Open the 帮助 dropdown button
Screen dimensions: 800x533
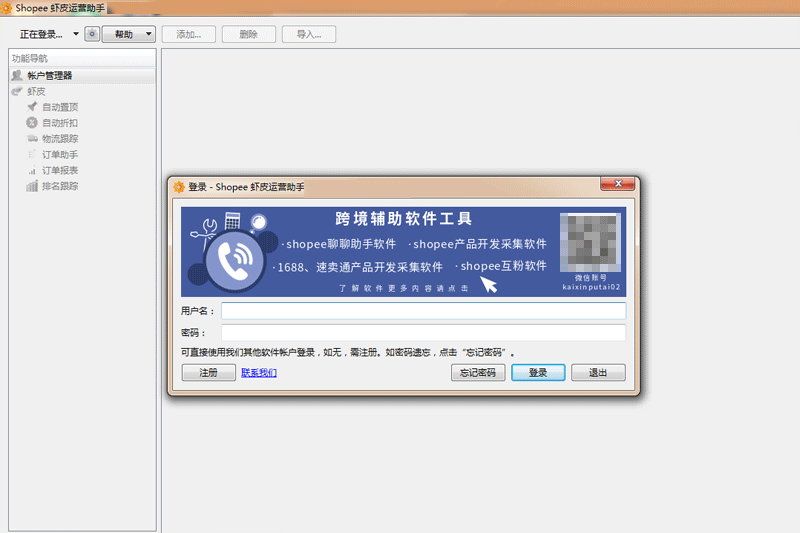click(129, 34)
